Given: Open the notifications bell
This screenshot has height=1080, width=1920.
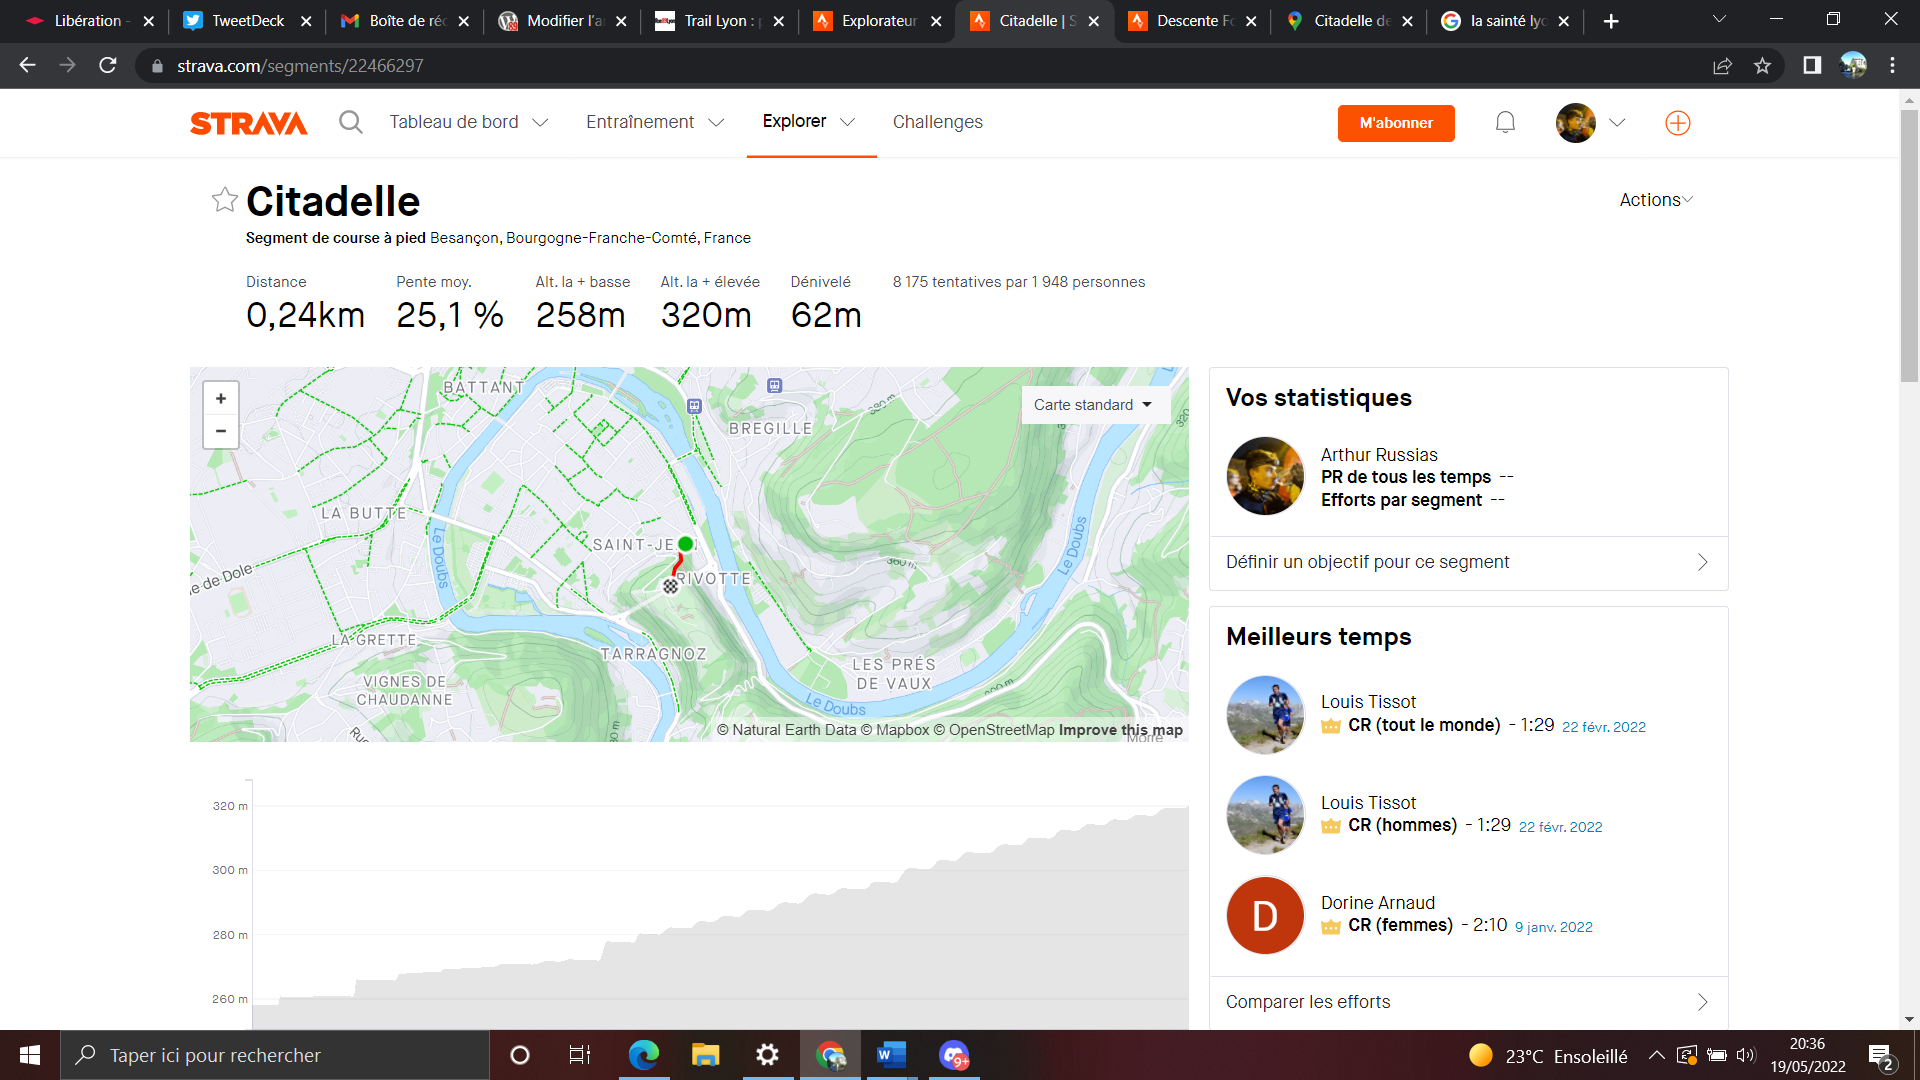Looking at the screenshot, I should (1505, 122).
